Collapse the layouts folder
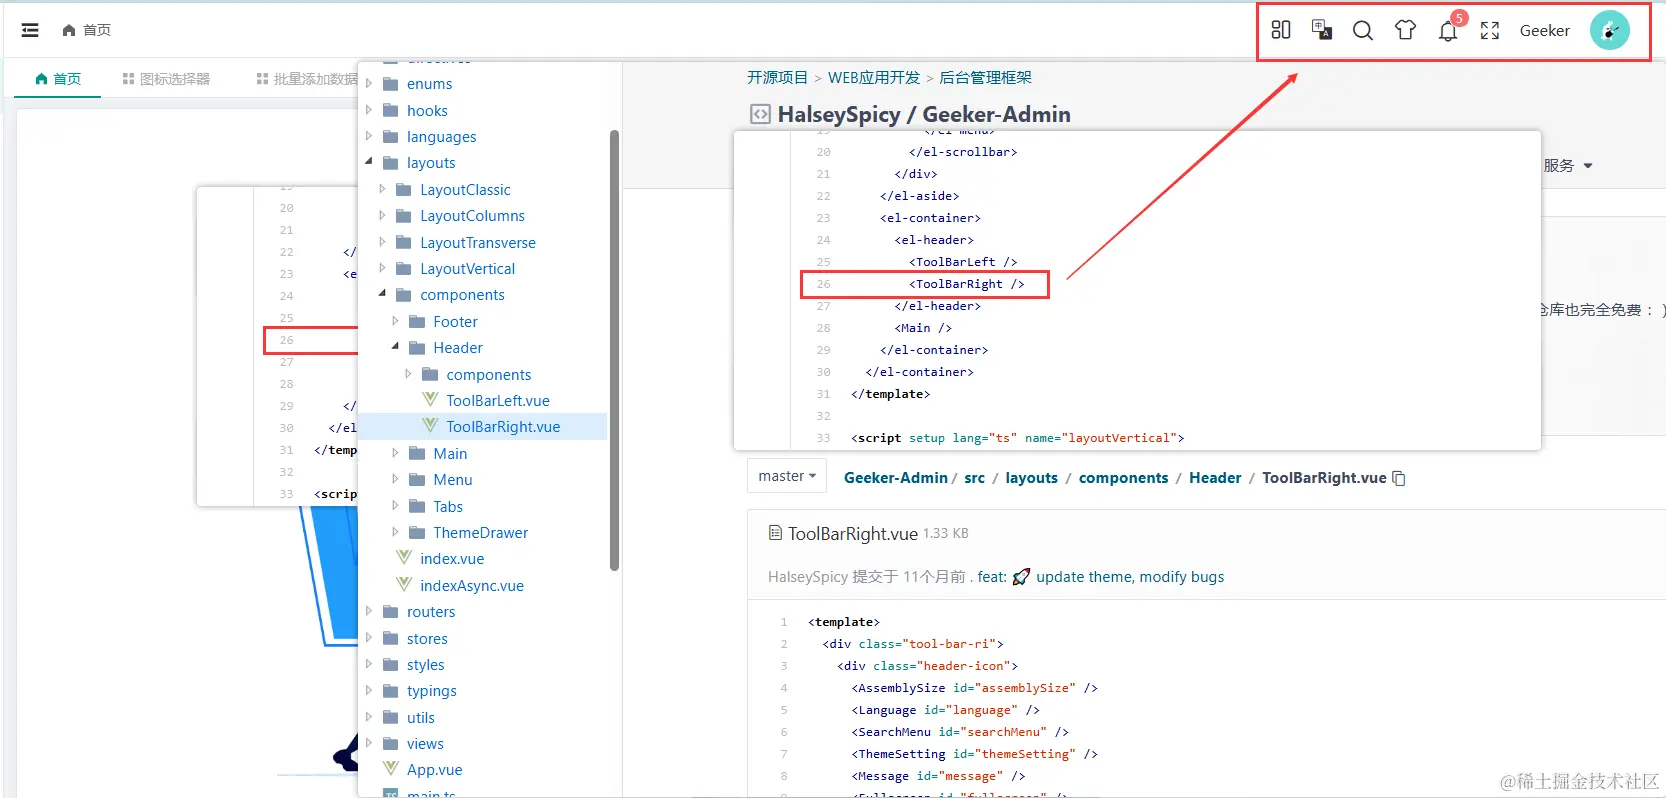 (369, 161)
